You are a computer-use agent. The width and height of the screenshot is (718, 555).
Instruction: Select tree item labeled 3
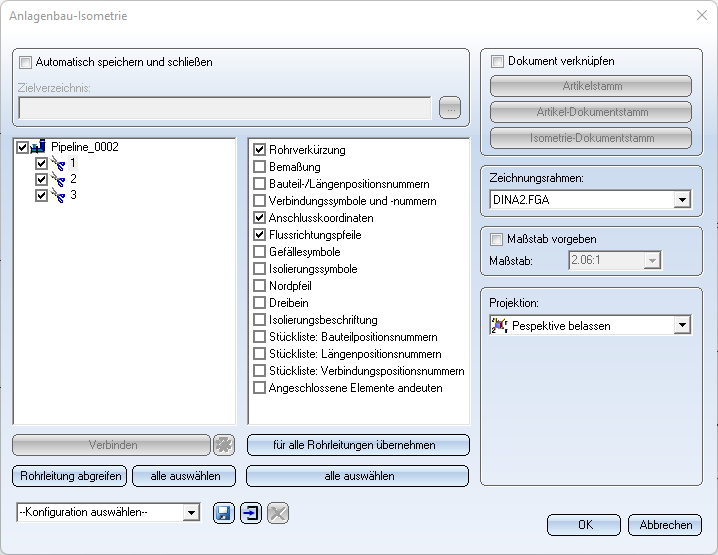tap(73, 195)
